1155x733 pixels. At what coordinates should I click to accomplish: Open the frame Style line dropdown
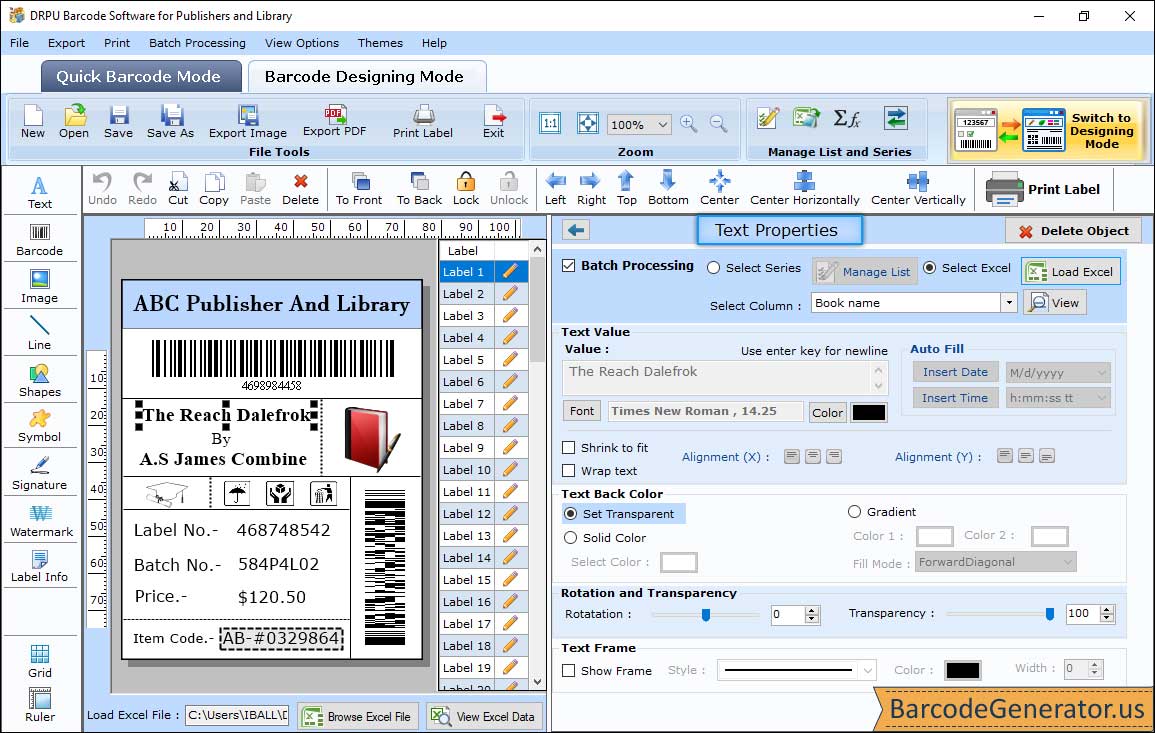[x=868, y=670]
